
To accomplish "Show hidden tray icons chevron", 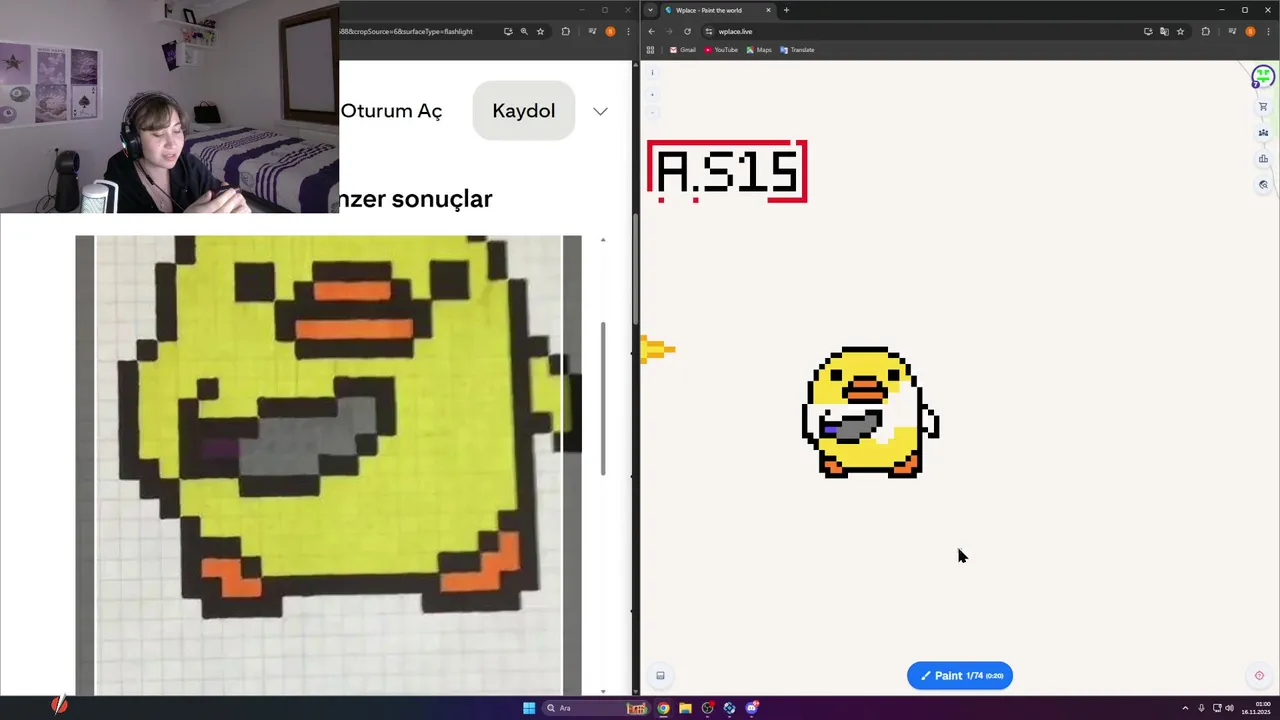I will point(1185,708).
